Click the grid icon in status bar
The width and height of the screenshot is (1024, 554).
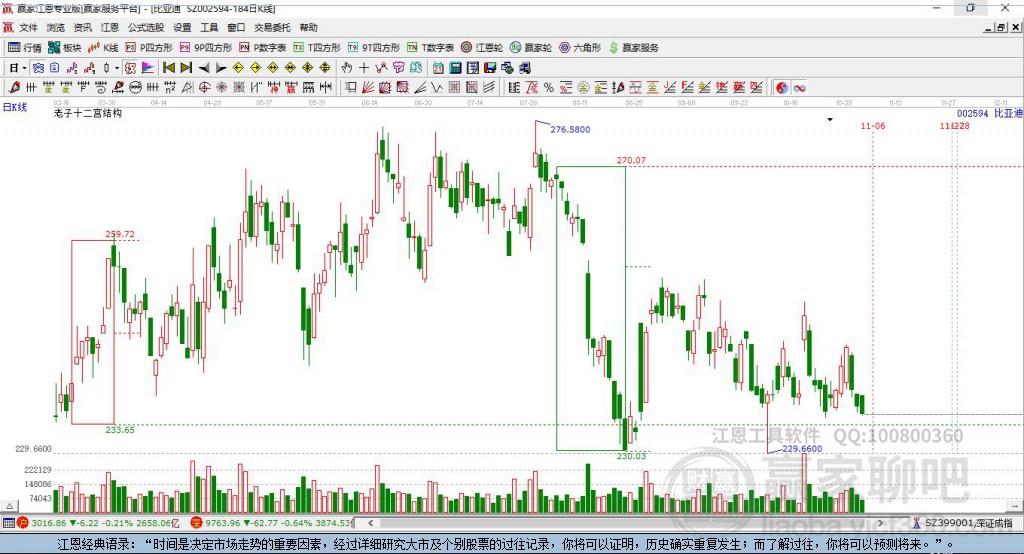click(8, 523)
